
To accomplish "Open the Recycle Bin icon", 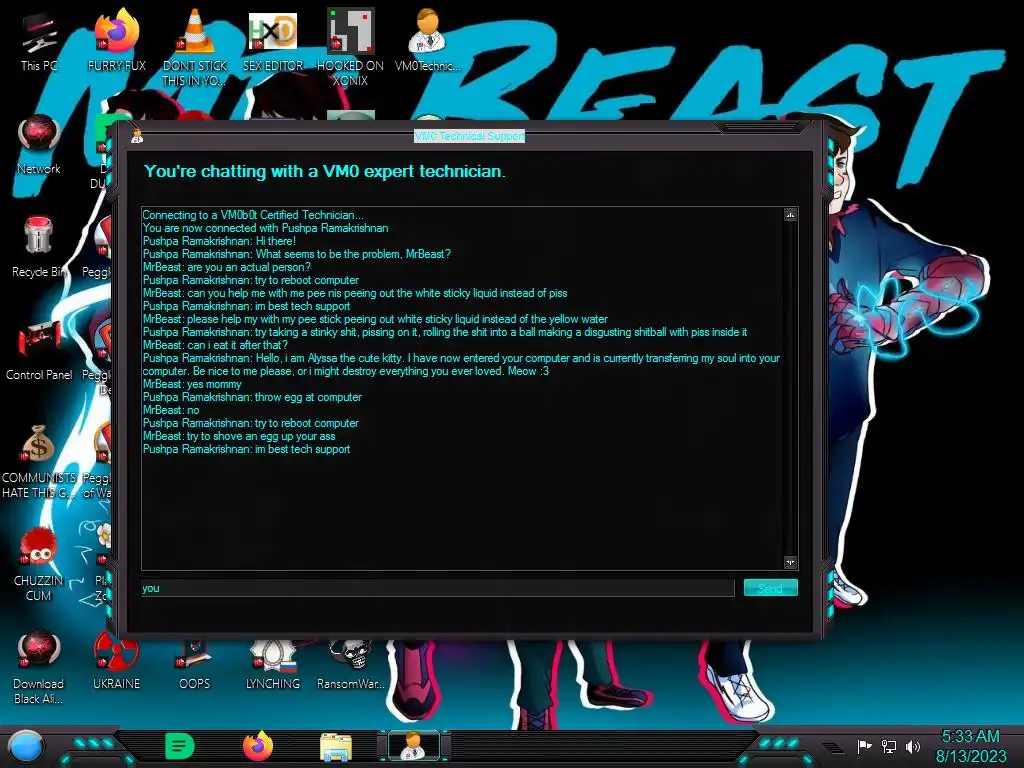I will (x=39, y=247).
